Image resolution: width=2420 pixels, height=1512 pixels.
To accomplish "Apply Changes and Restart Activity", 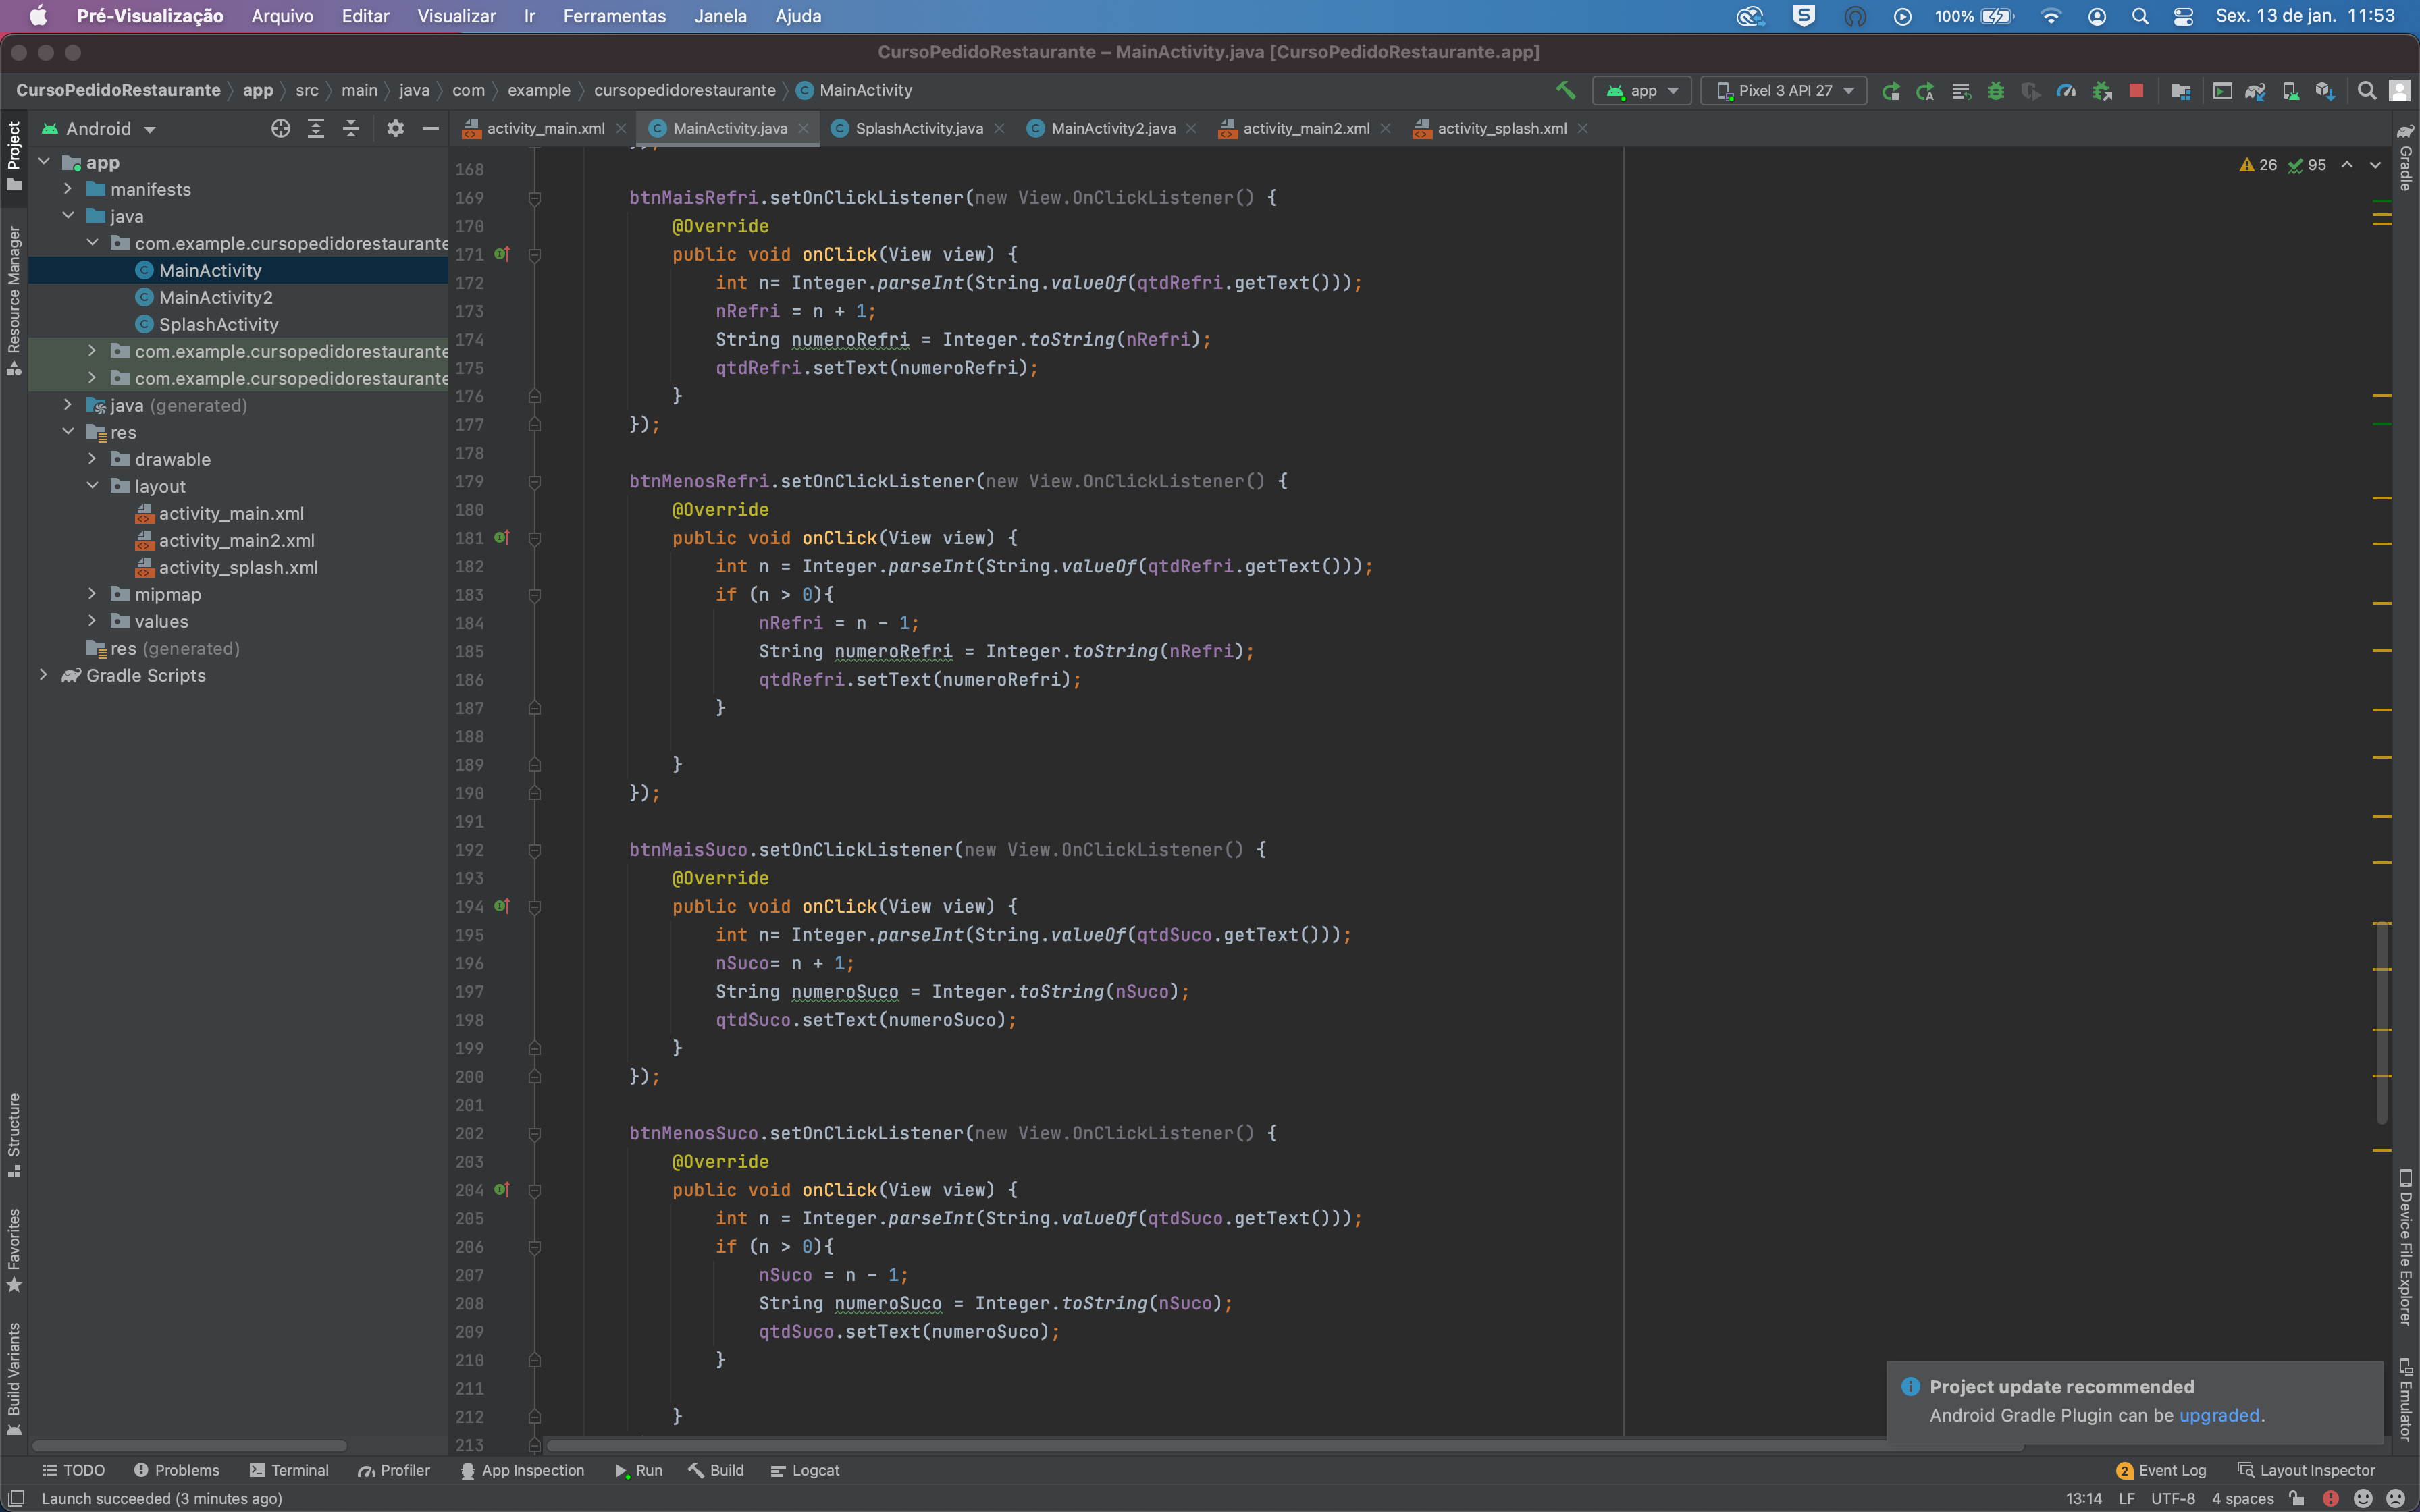I will pos(1925,91).
